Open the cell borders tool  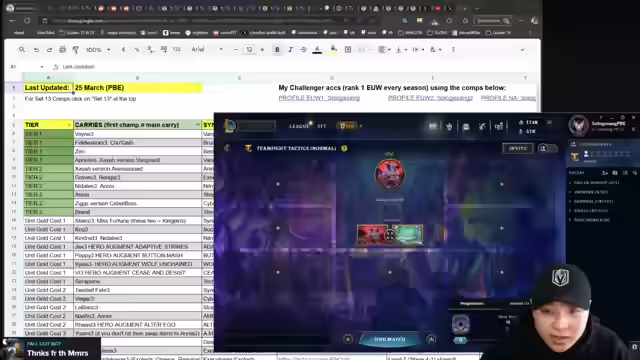click(348, 49)
